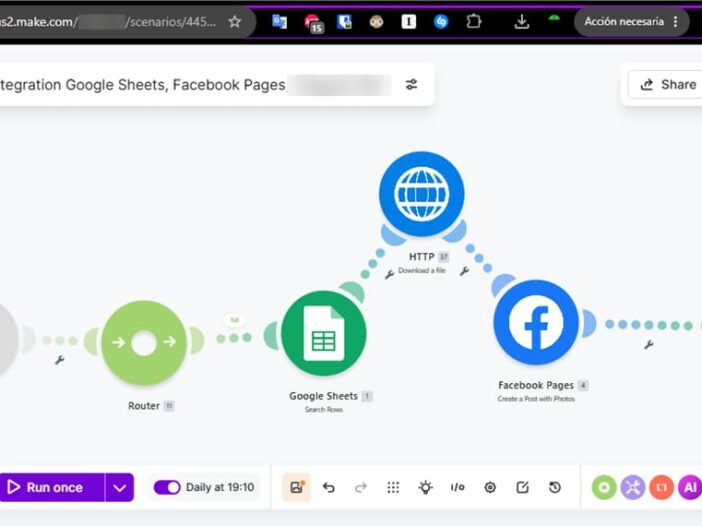Bookmark the page with the star icon
This screenshot has height=526, width=702.
[x=235, y=21]
